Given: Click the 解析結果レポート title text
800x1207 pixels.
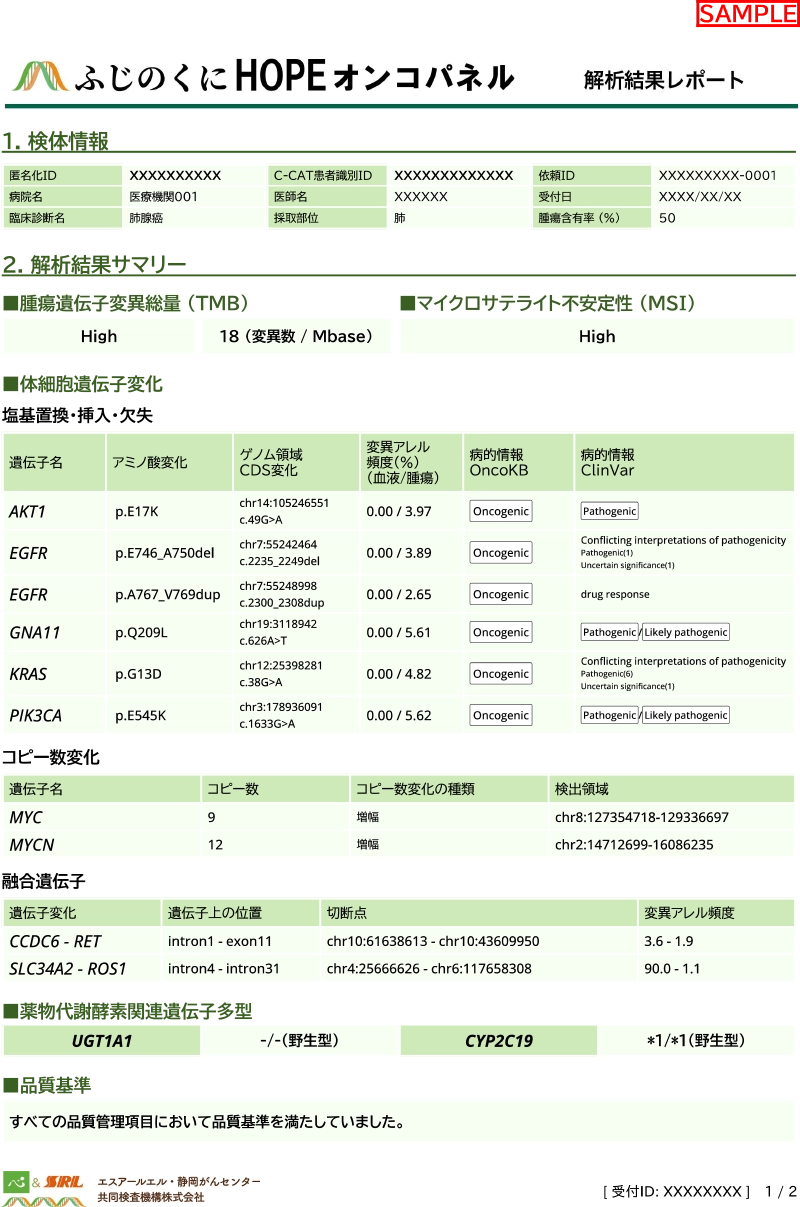Looking at the screenshot, I should coord(665,80).
